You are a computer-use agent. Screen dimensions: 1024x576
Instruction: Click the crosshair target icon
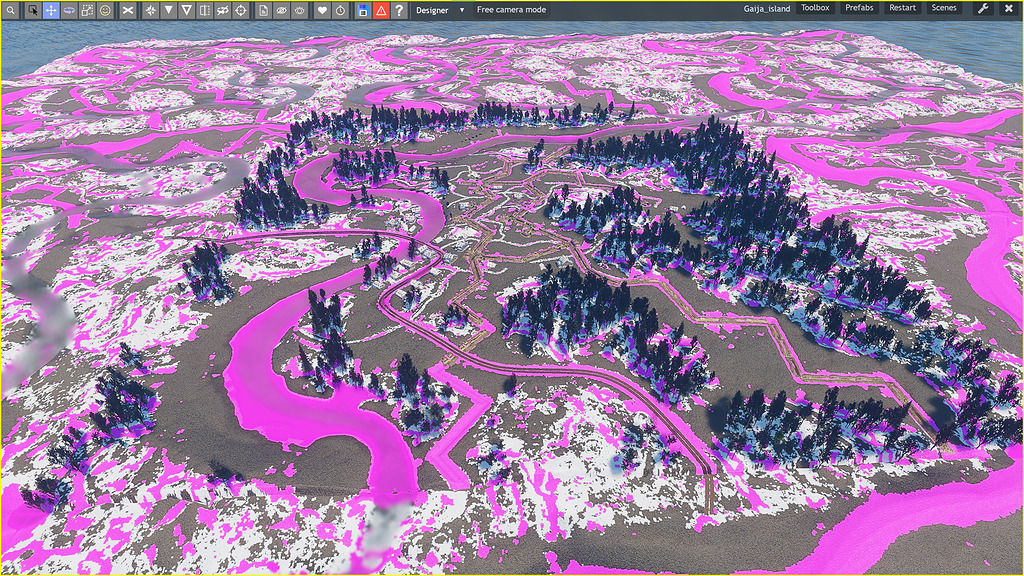coord(241,10)
